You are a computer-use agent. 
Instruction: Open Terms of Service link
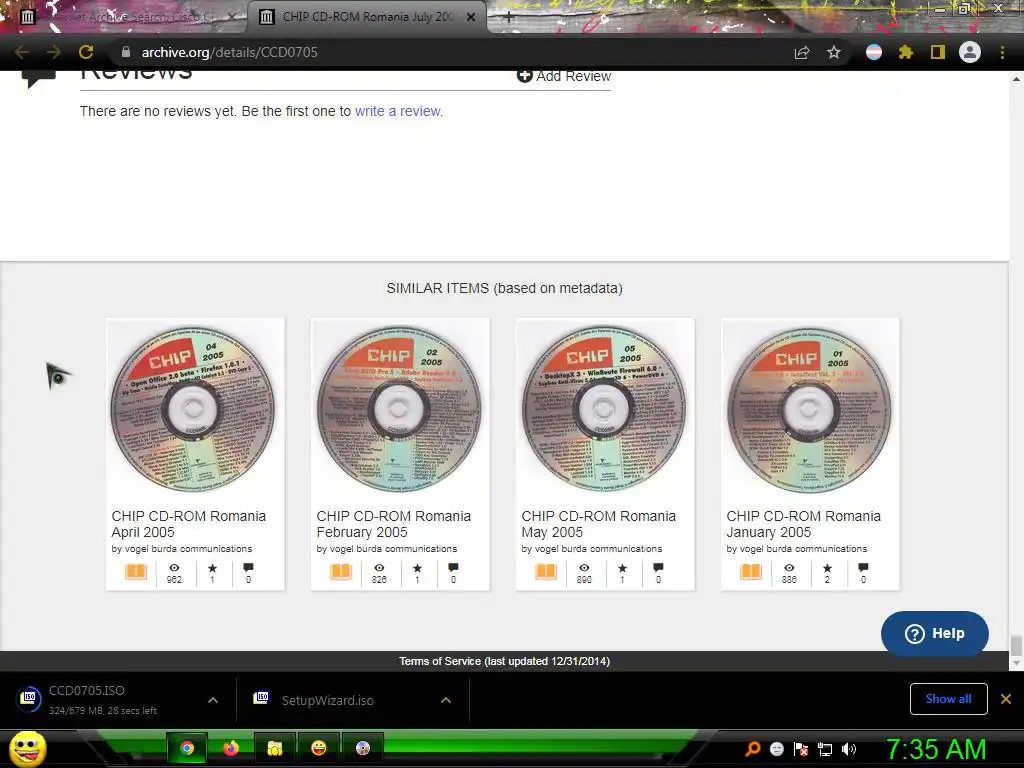(504, 661)
